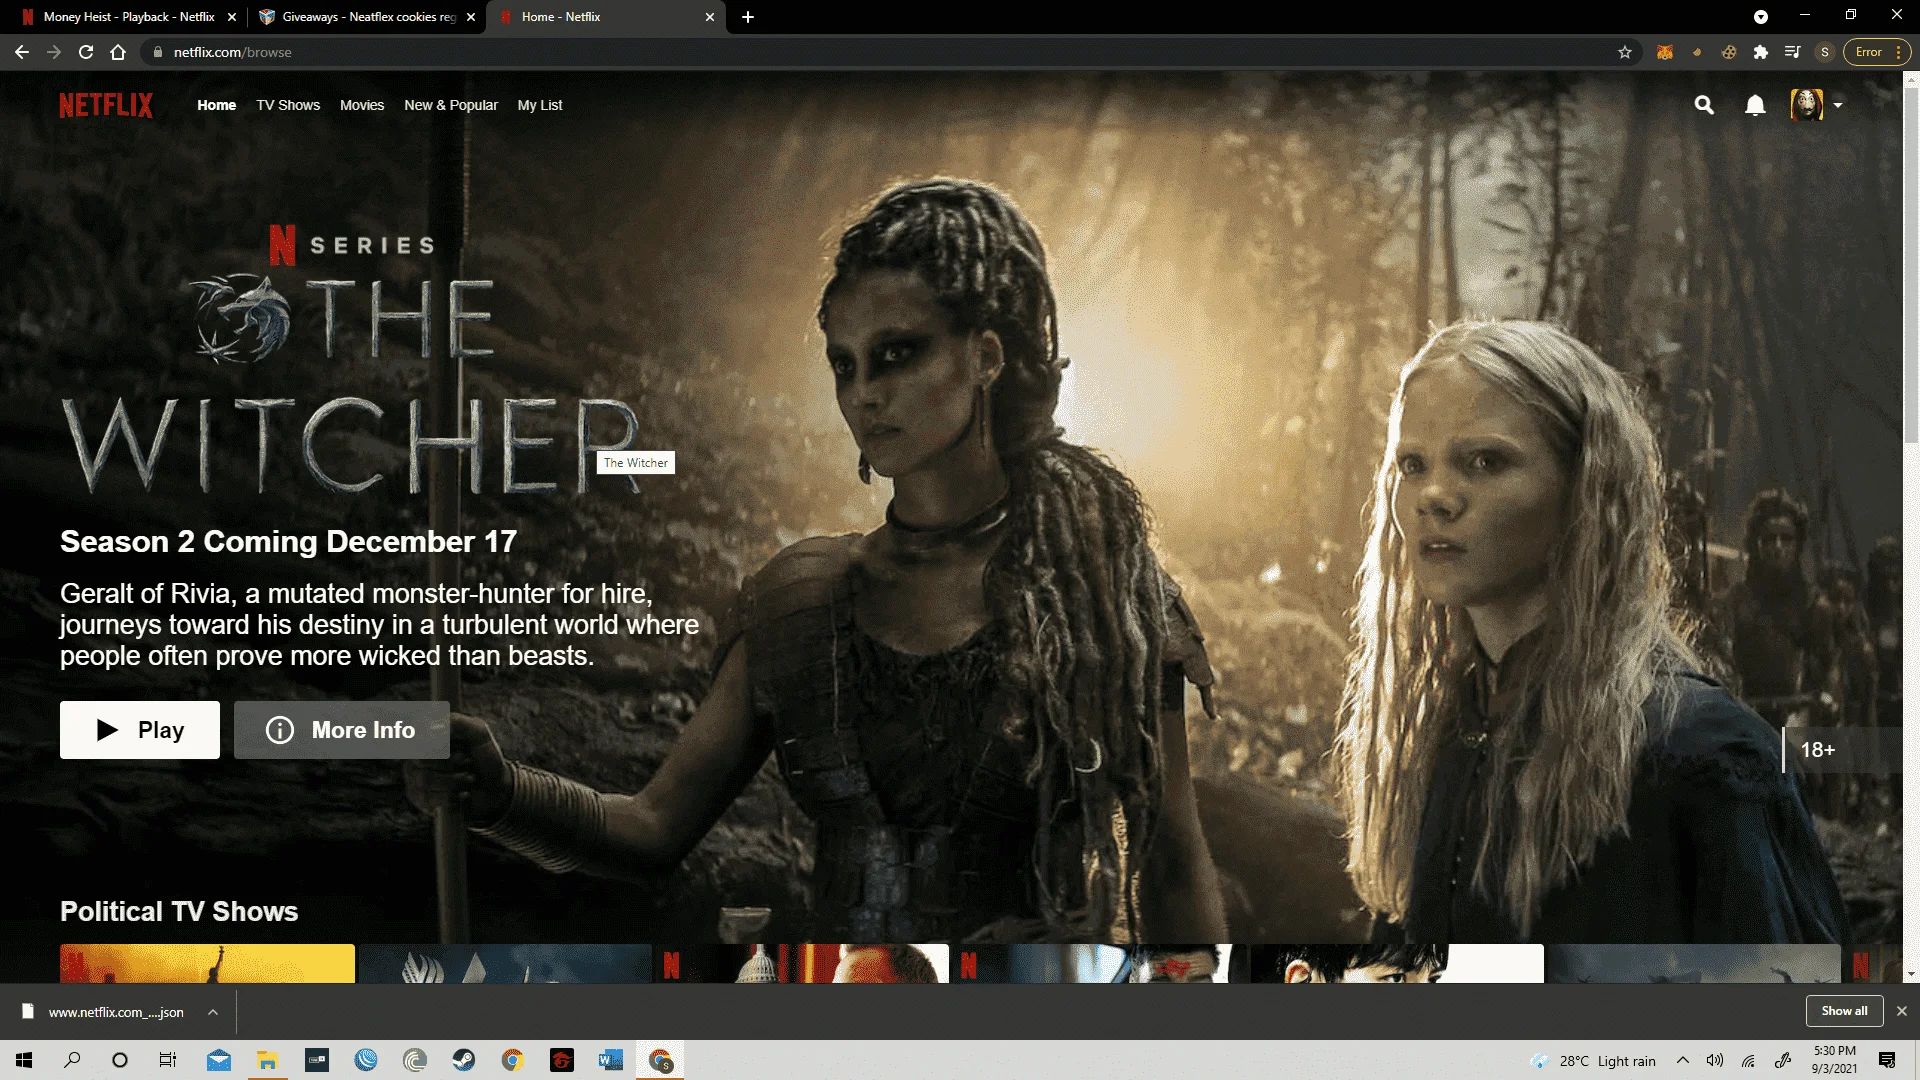Go back in browser history
This screenshot has width=1920, height=1080.
[22, 52]
